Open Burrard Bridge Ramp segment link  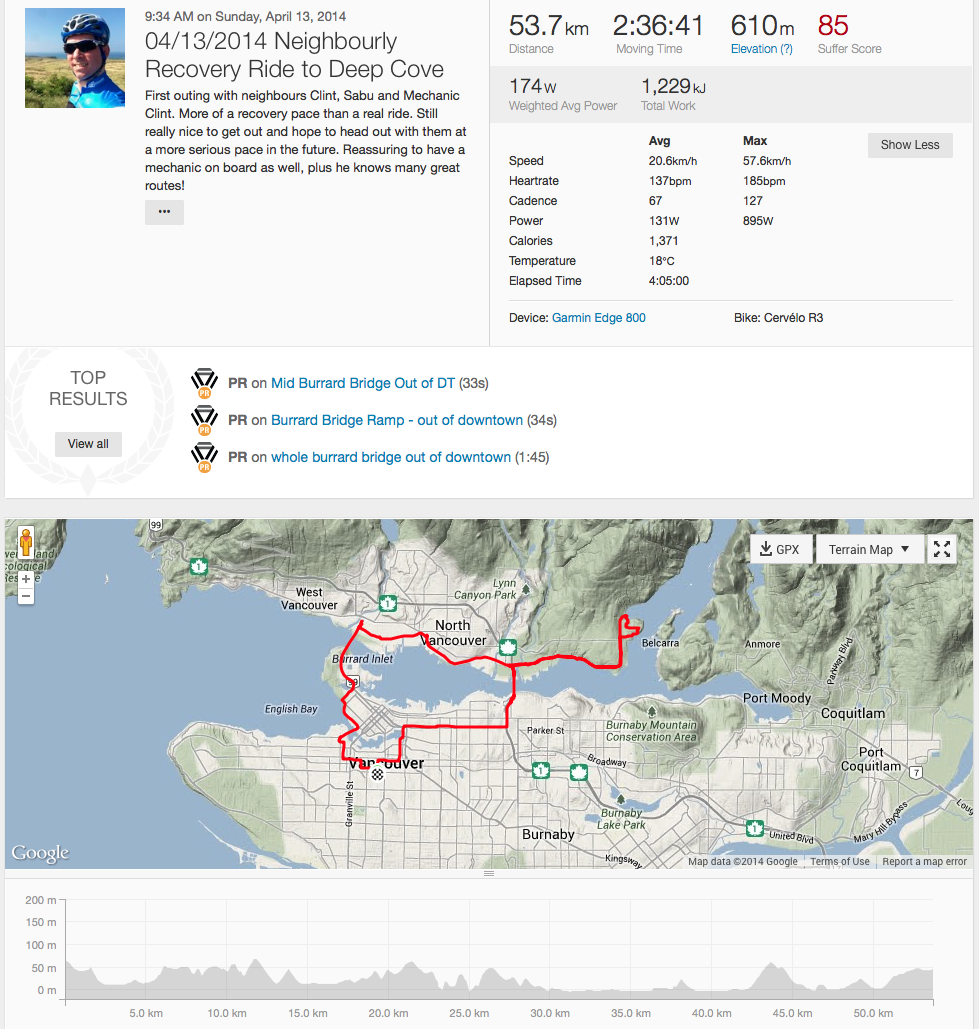(397, 420)
